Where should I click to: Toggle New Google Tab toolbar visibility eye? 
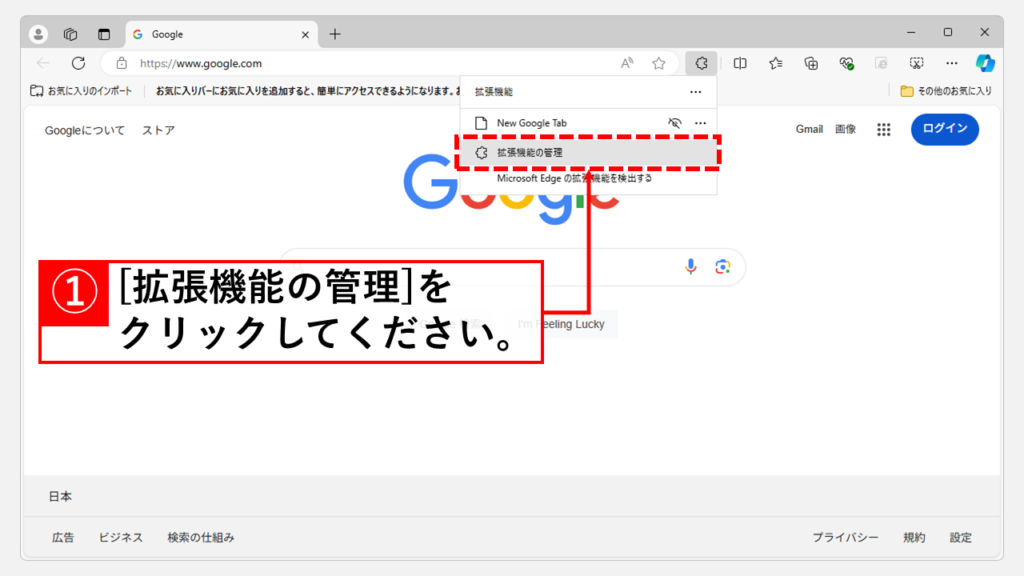(675, 123)
